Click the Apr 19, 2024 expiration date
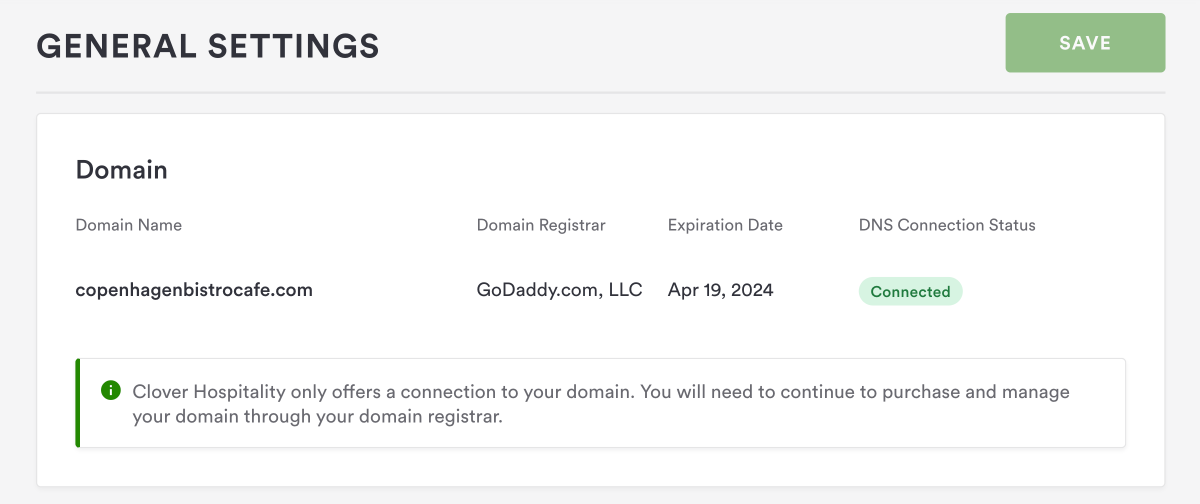Viewport: 1200px width, 504px height. [x=720, y=291]
